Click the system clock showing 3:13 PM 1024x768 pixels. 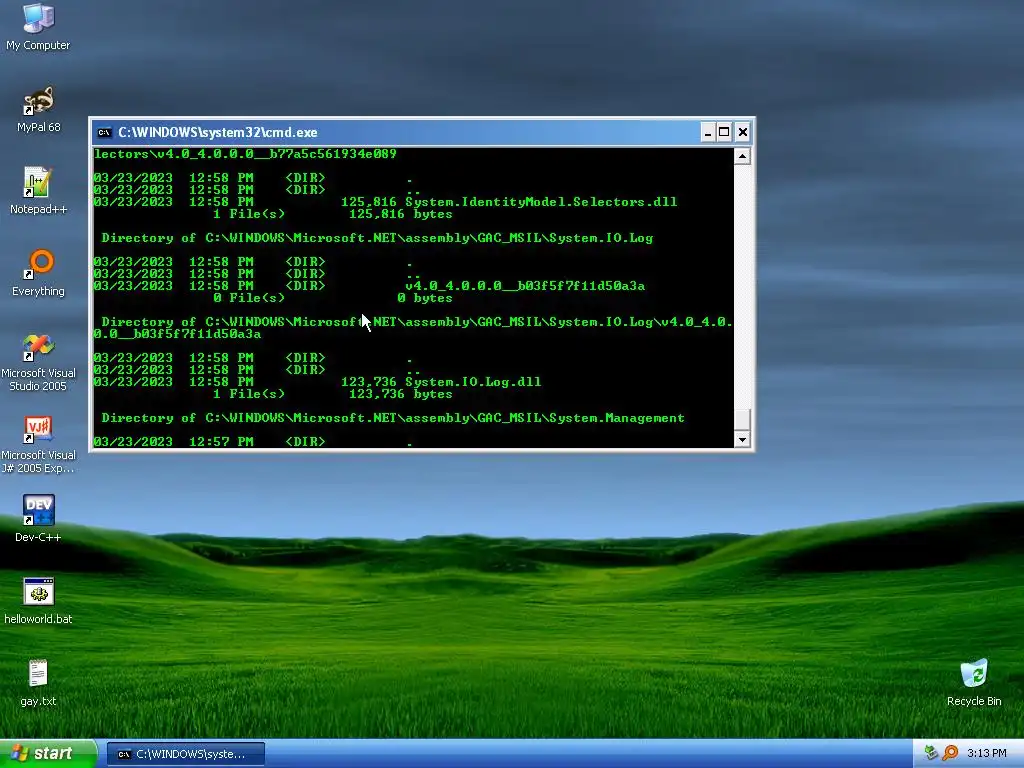click(986, 753)
